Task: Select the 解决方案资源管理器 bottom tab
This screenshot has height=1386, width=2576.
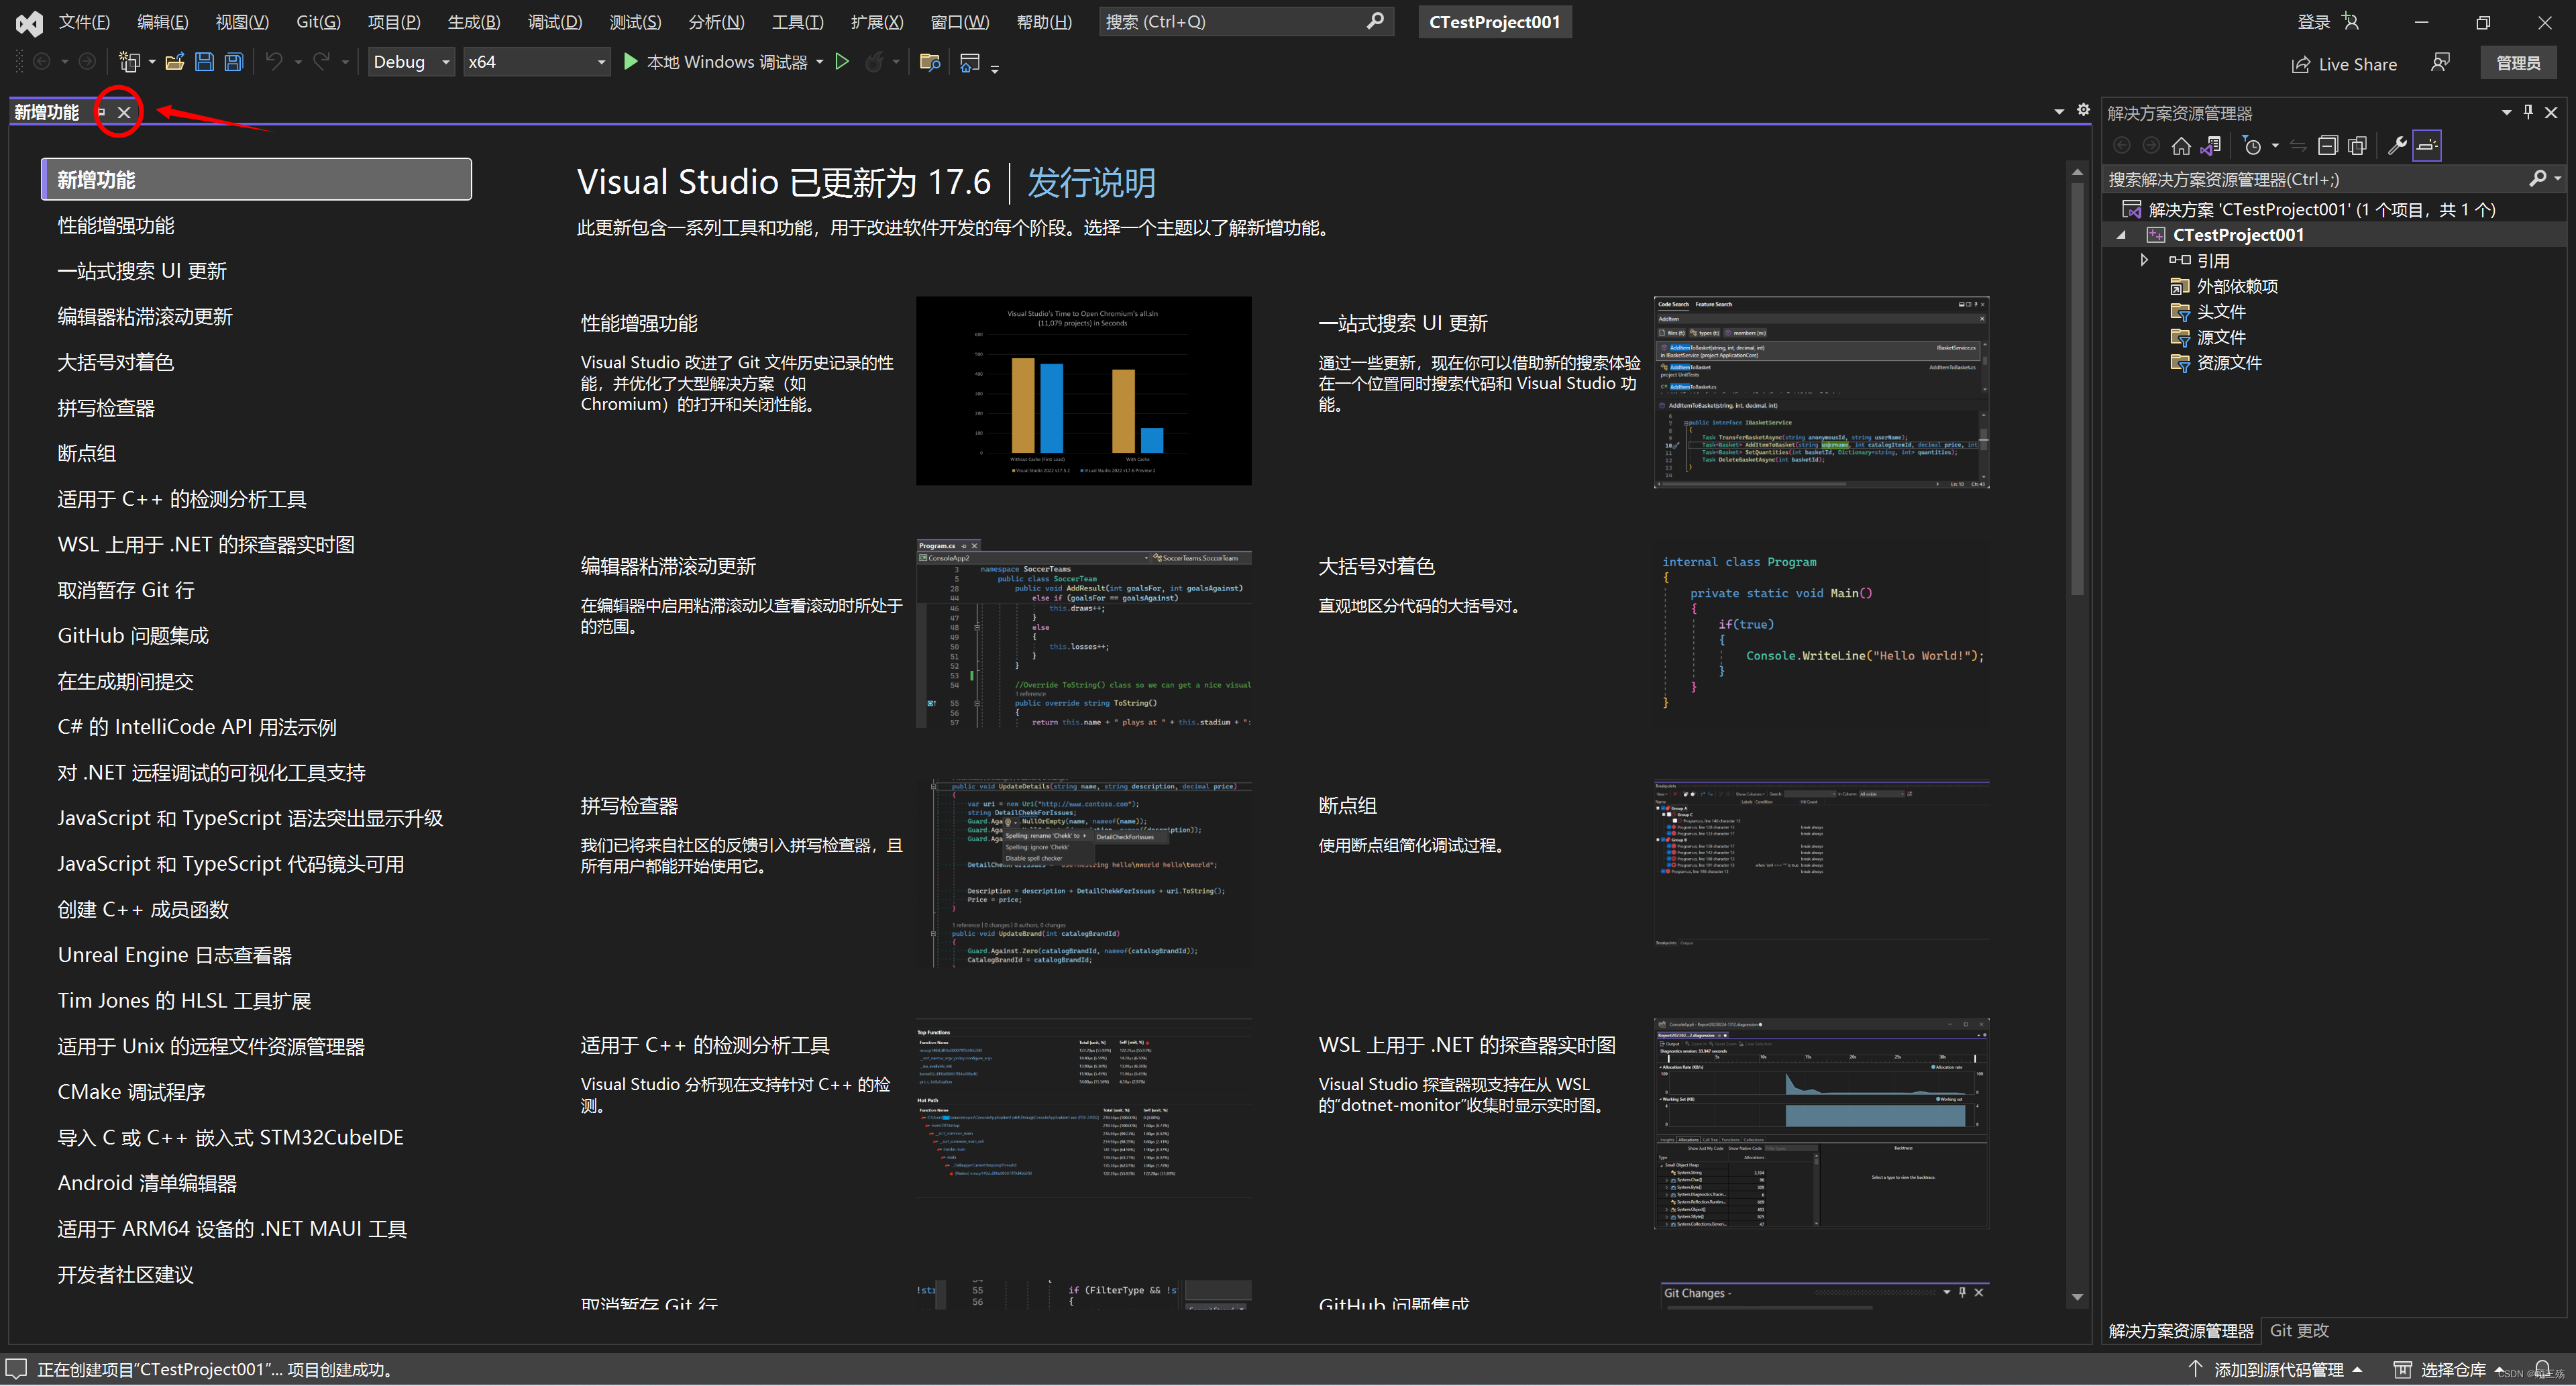Action: click(x=2181, y=1330)
